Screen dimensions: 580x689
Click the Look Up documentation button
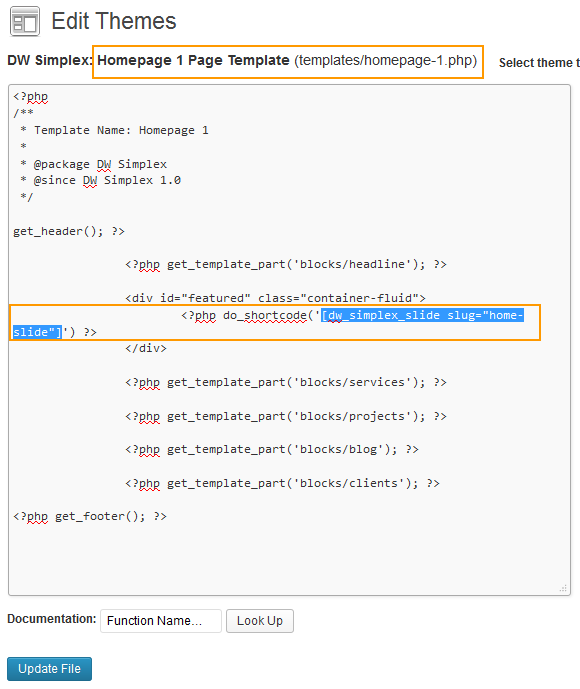260,620
